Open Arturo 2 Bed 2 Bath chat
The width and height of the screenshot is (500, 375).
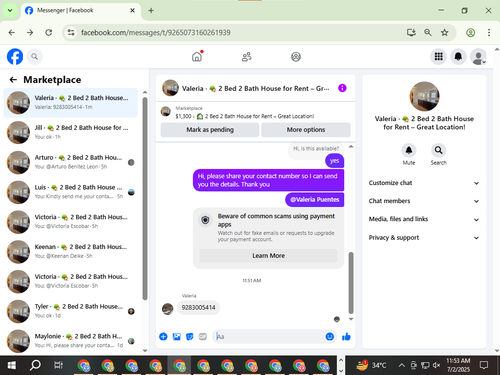point(71,162)
